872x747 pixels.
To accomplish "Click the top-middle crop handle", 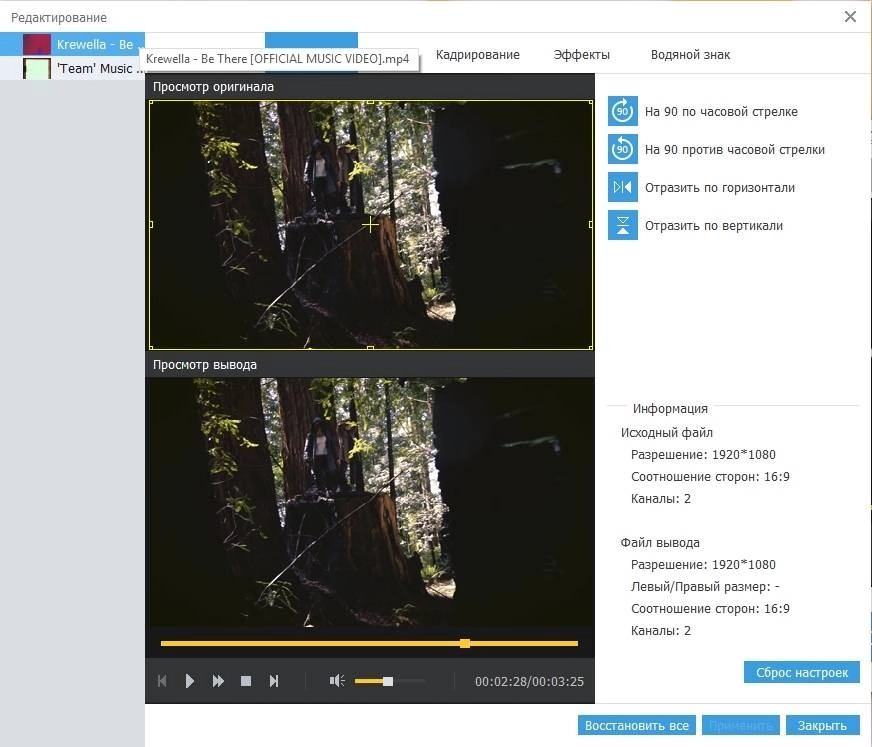I will tap(370, 102).
